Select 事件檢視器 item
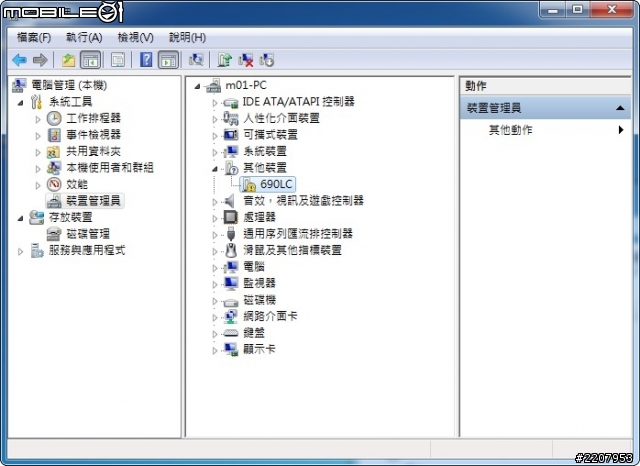The image size is (640, 466). click(x=93, y=135)
